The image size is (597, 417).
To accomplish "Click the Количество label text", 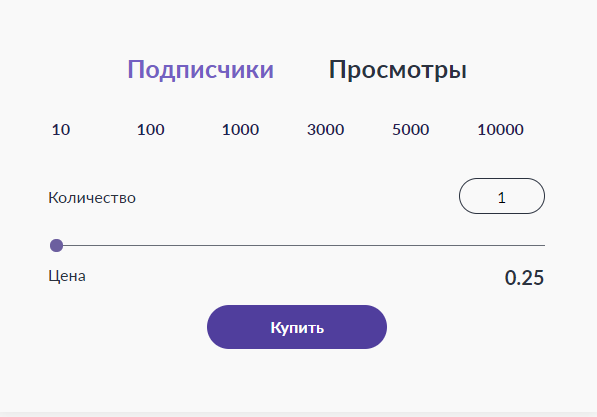I will pos(92,198).
